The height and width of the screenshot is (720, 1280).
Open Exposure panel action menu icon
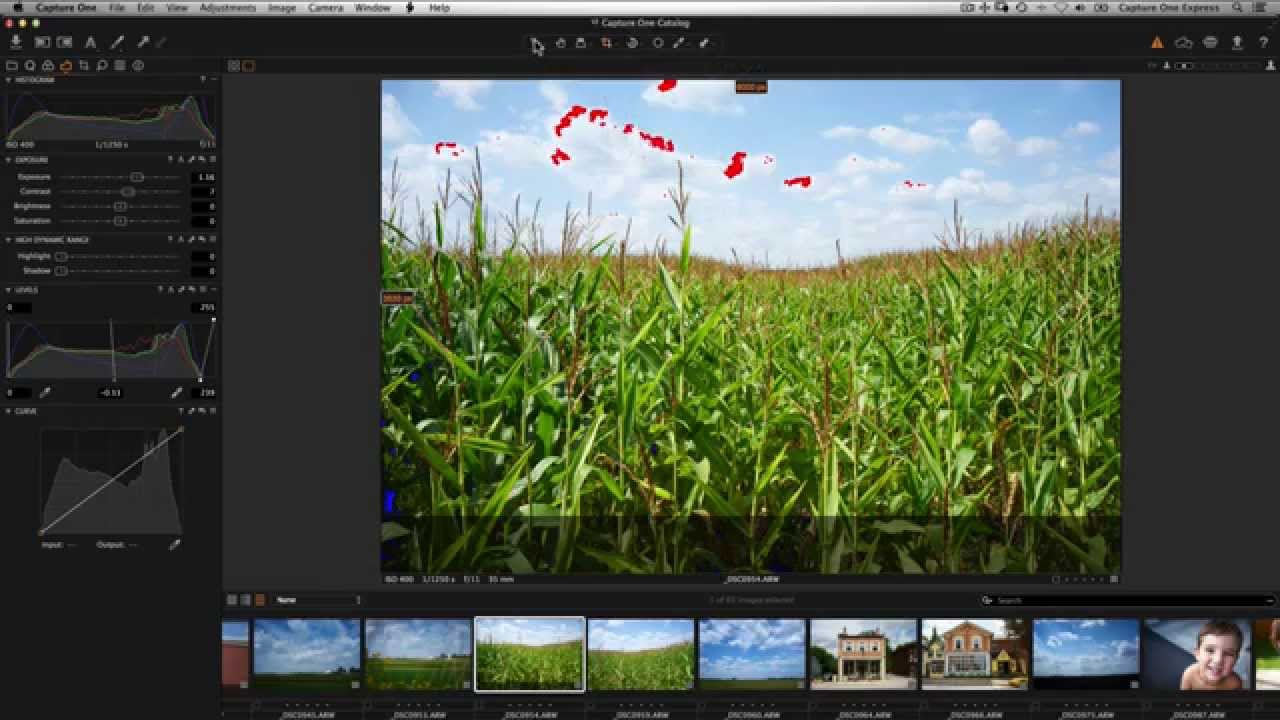pos(212,160)
